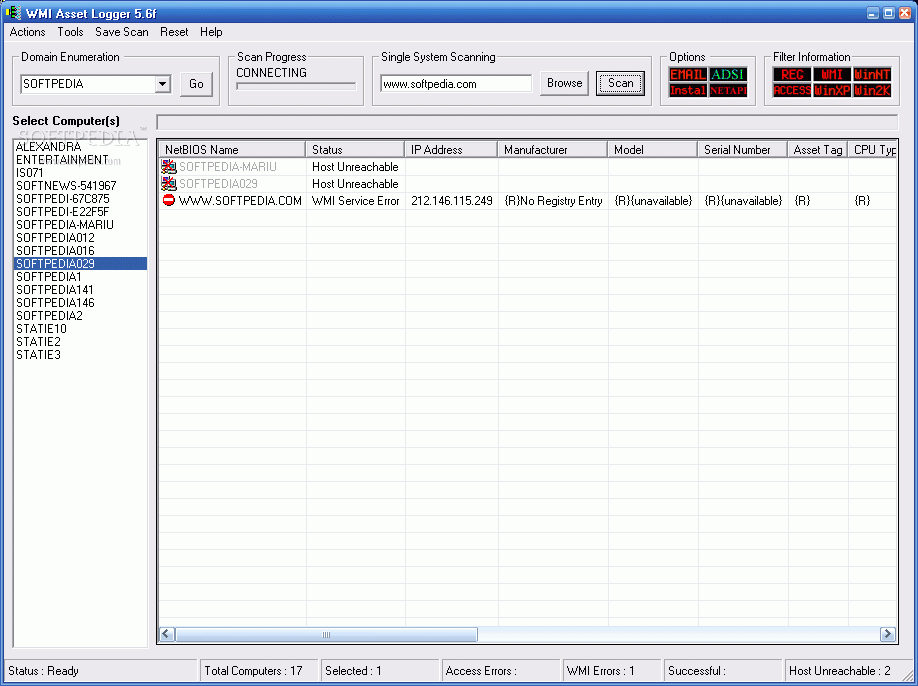
Task: Toggle the ADSI option indicator
Action: pyautogui.click(x=728, y=74)
